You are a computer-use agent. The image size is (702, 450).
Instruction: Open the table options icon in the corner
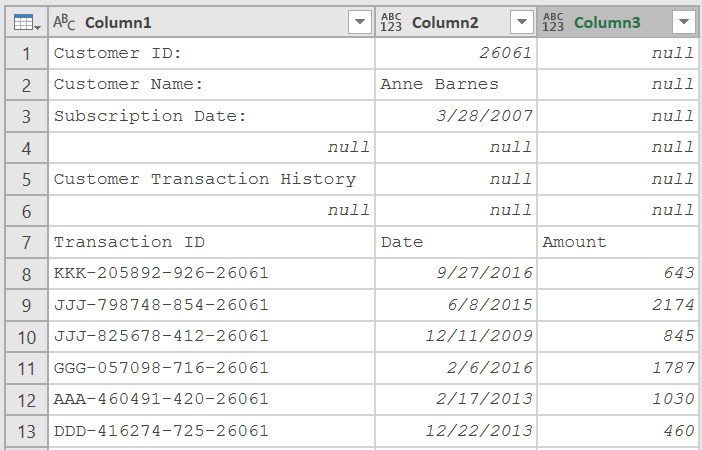26,22
